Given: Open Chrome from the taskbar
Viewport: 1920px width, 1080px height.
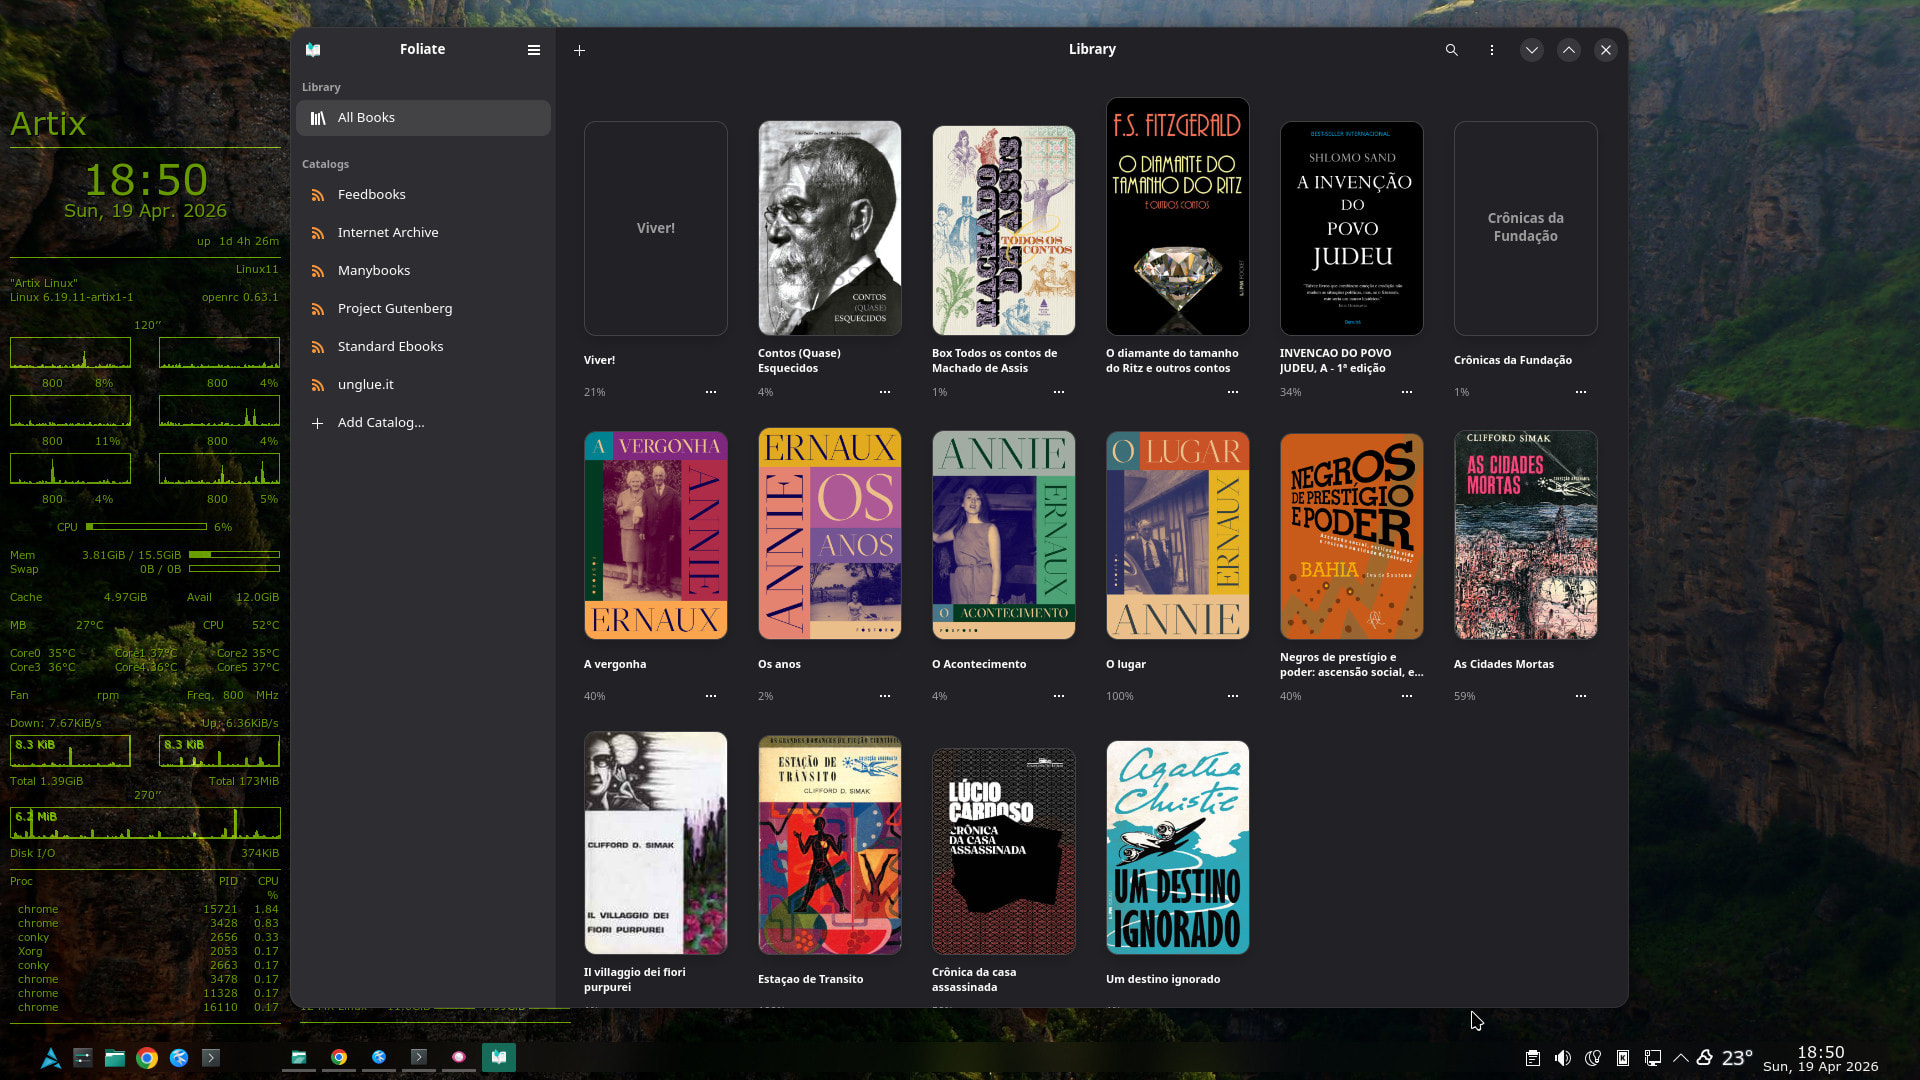Looking at the screenshot, I should tap(147, 1058).
